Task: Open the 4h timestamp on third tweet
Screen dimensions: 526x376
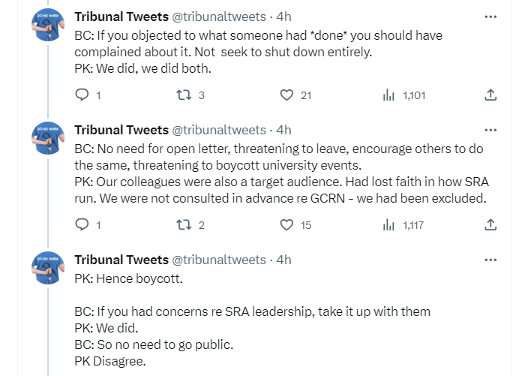Action: click(x=284, y=260)
